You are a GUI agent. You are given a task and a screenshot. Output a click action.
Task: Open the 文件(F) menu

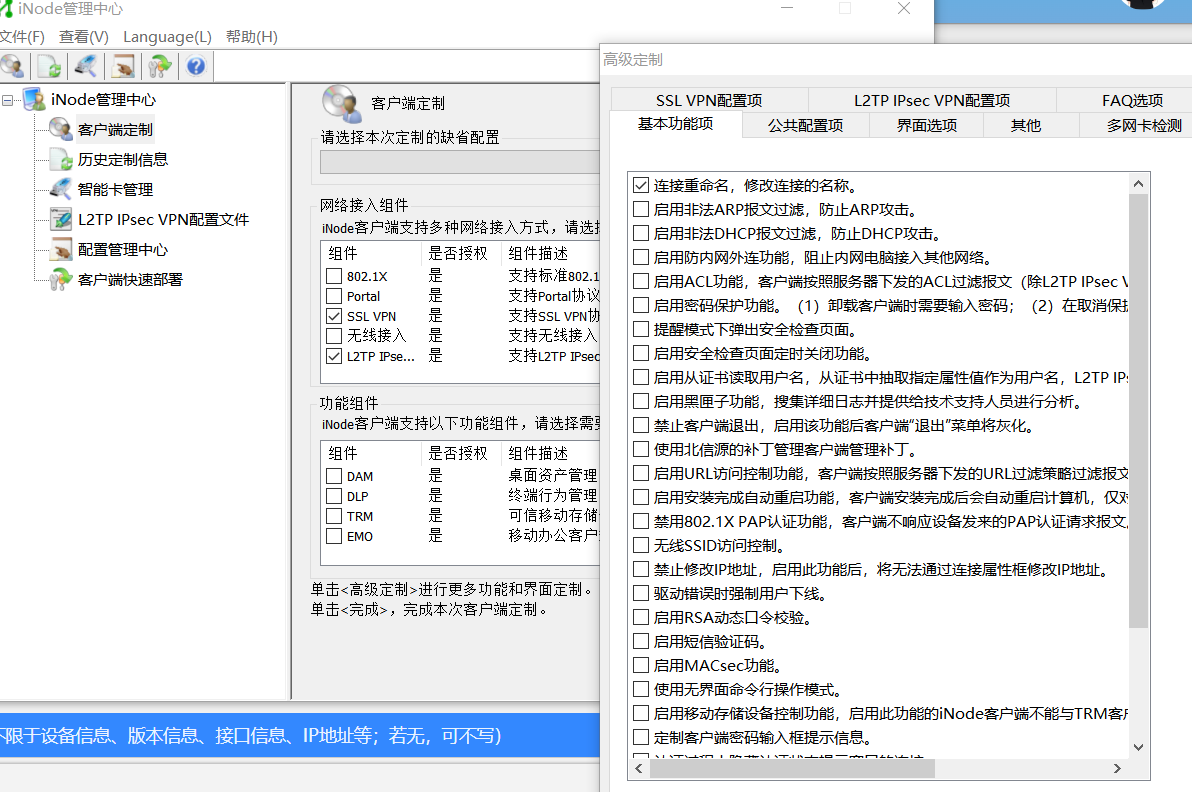coord(22,36)
